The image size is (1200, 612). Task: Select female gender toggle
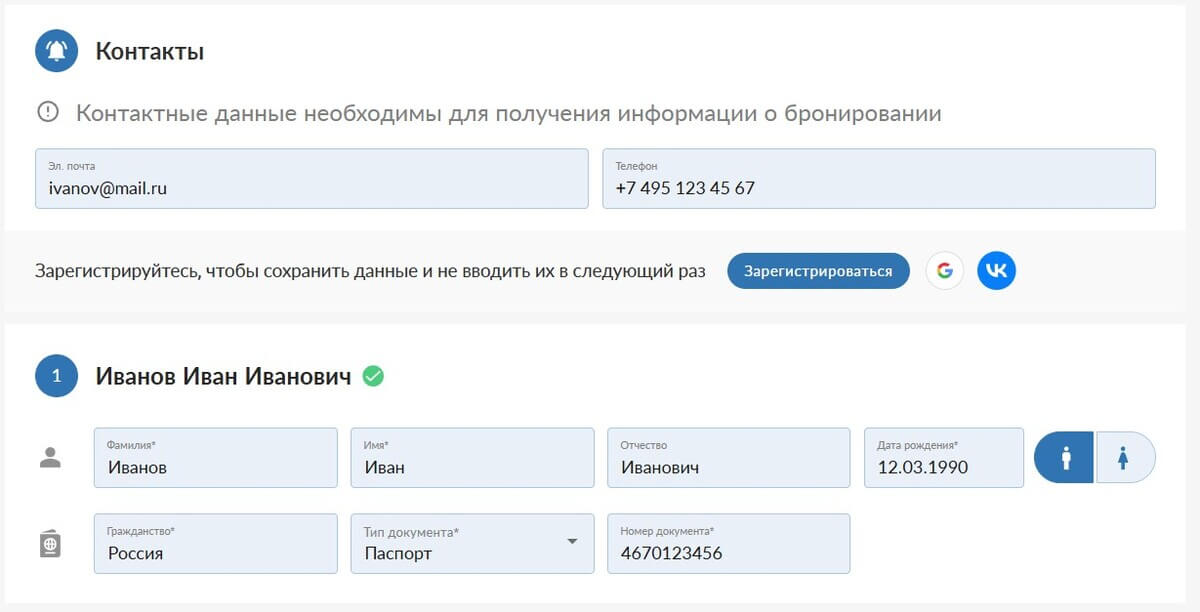pyautogui.click(x=1126, y=458)
